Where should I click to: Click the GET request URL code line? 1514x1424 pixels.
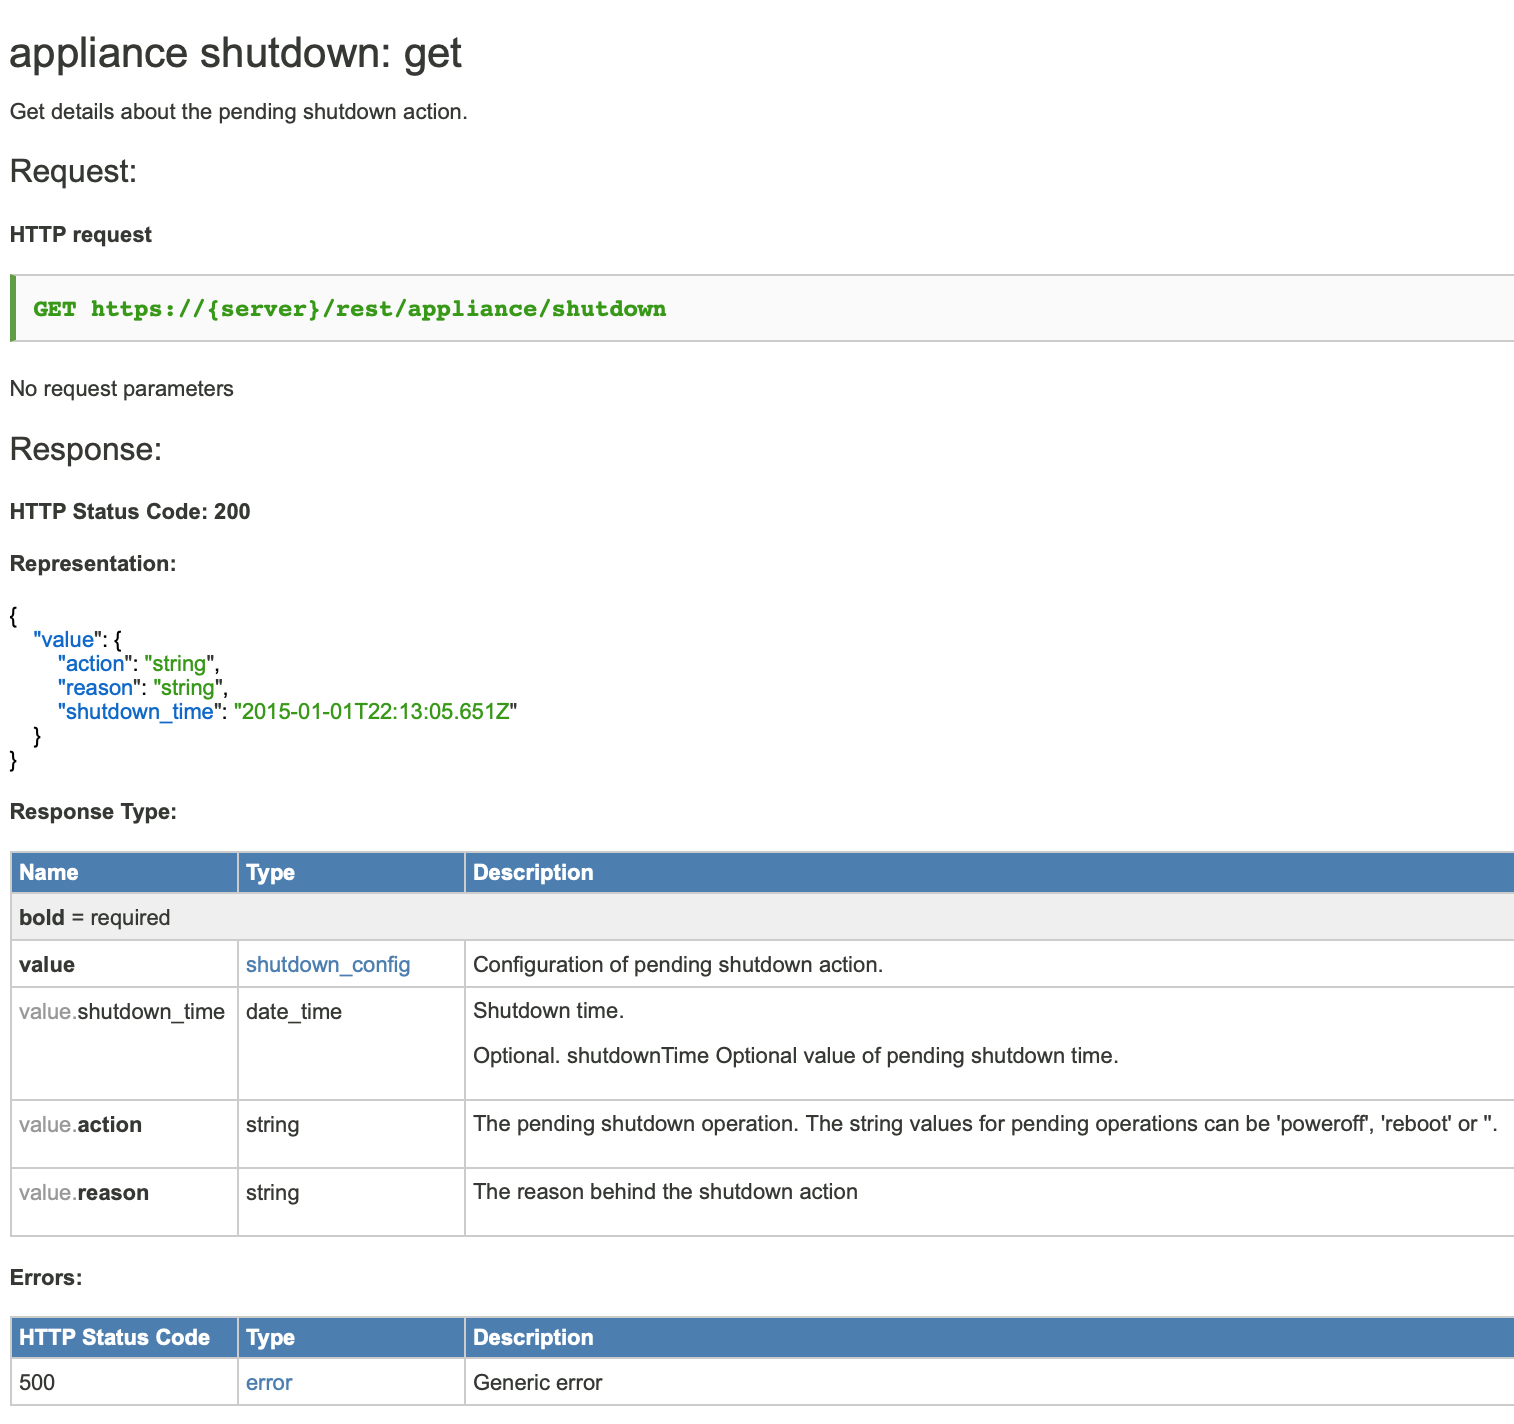coord(350,309)
